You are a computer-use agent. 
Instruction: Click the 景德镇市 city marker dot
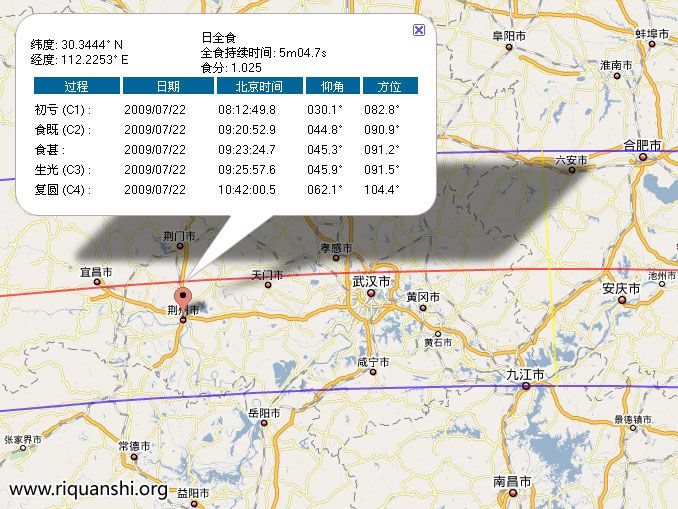point(633,428)
